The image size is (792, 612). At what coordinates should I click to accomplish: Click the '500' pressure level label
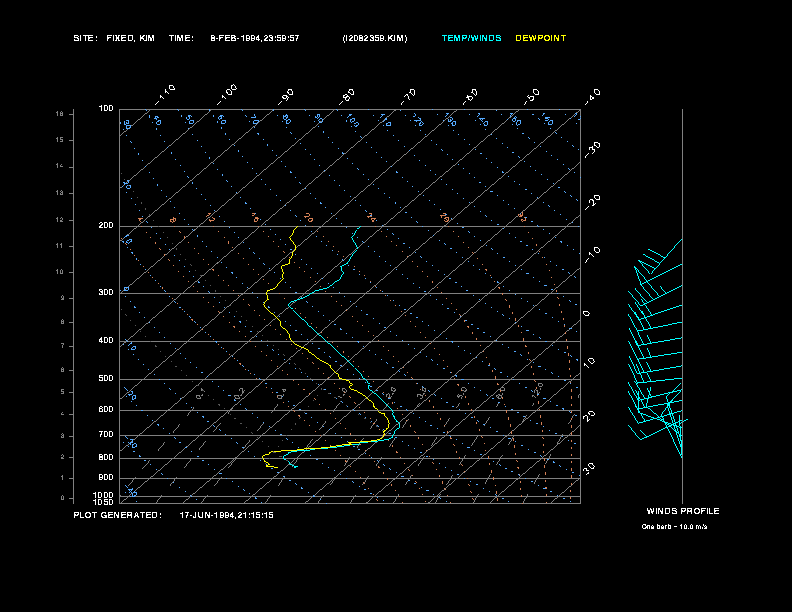[106, 378]
